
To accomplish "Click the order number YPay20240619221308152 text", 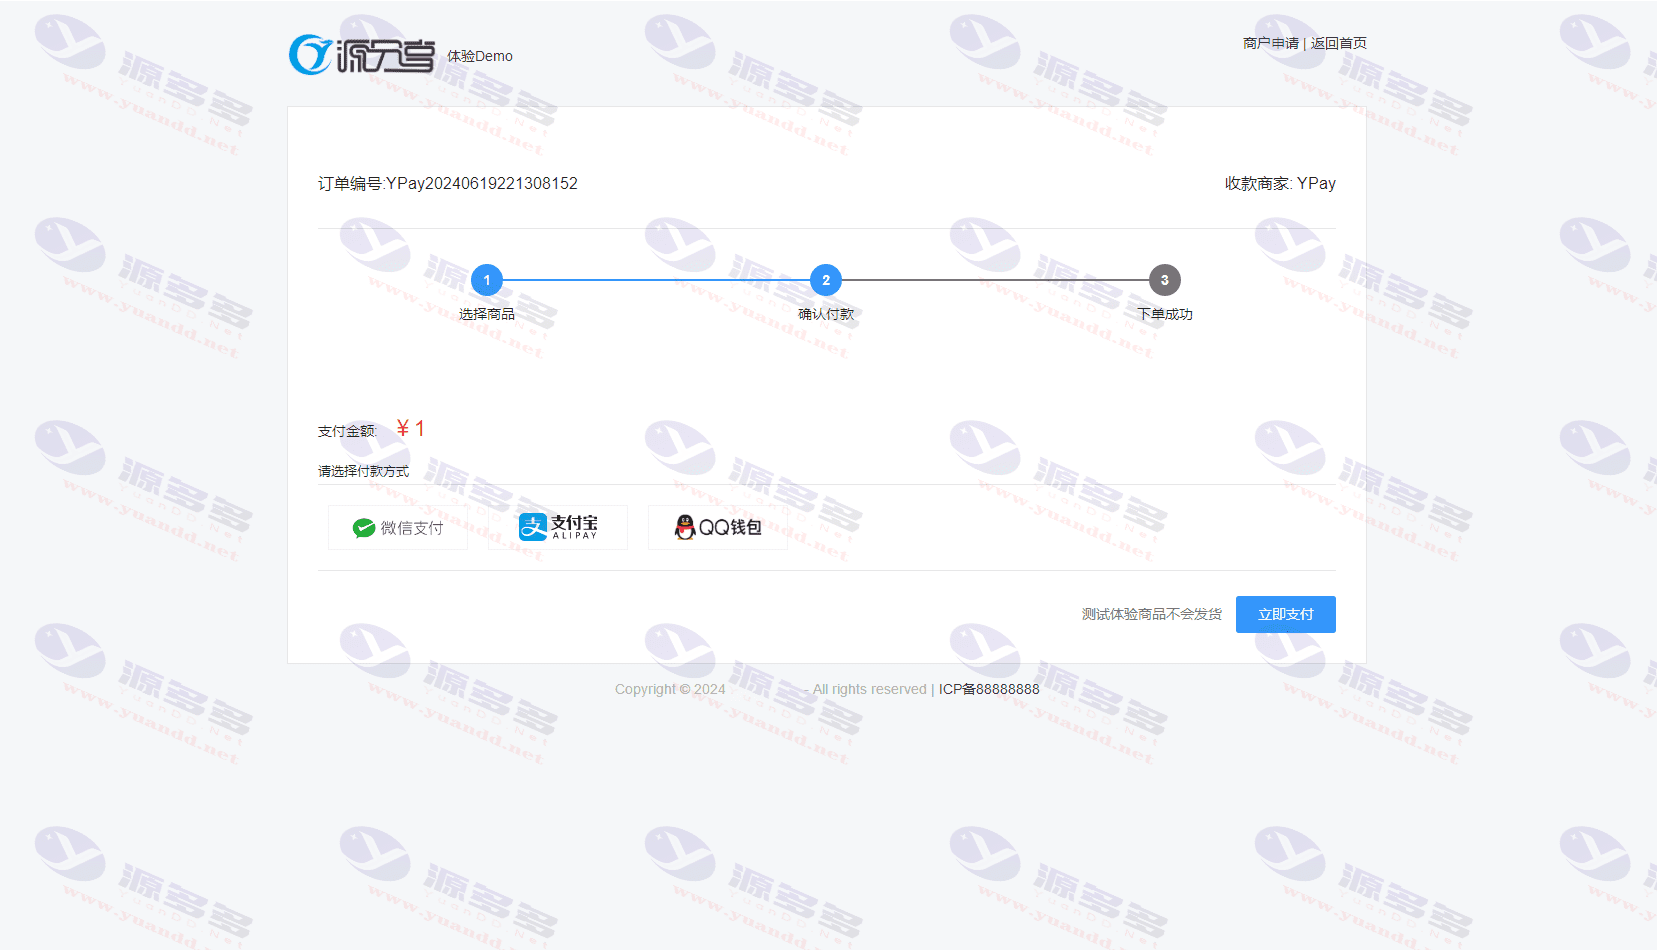I will click(482, 183).
